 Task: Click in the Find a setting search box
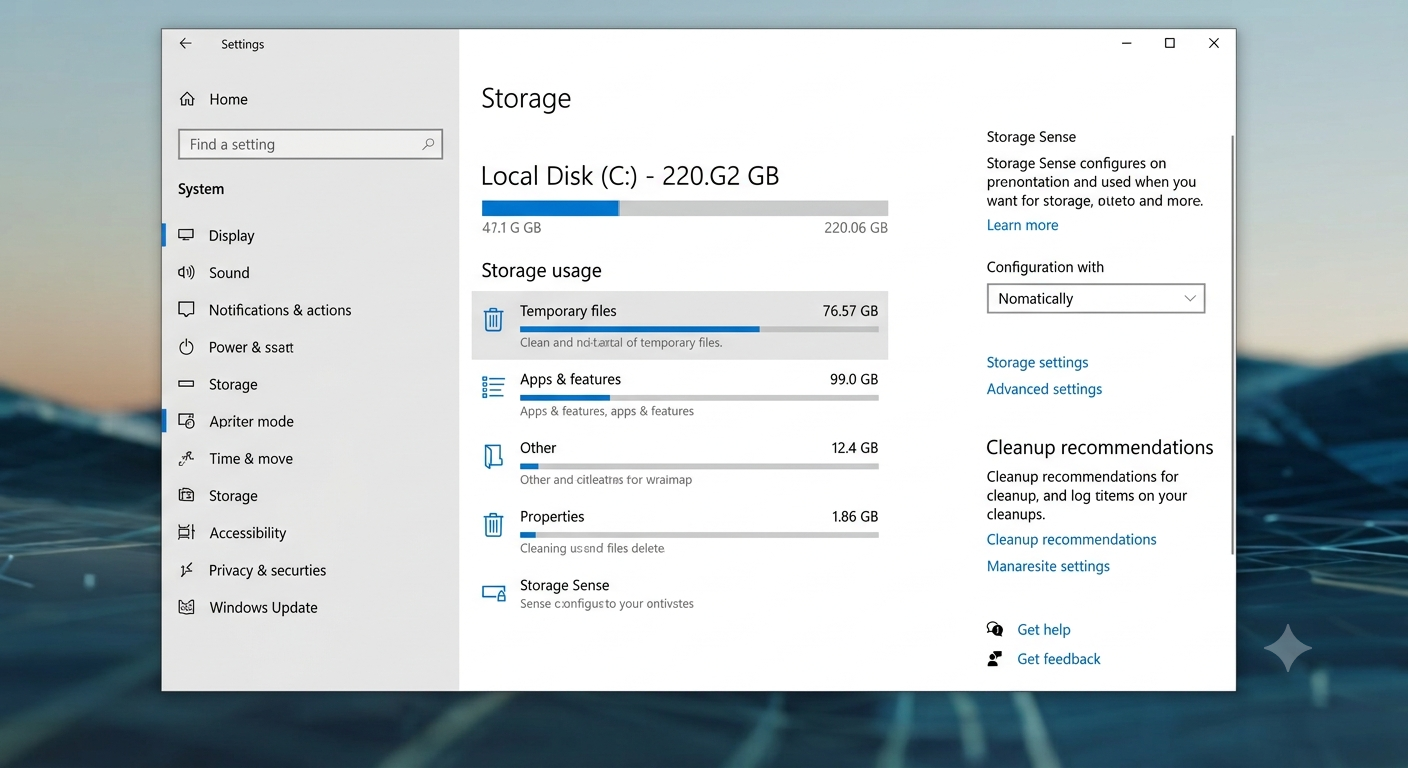pyautogui.click(x=310, y=144)
